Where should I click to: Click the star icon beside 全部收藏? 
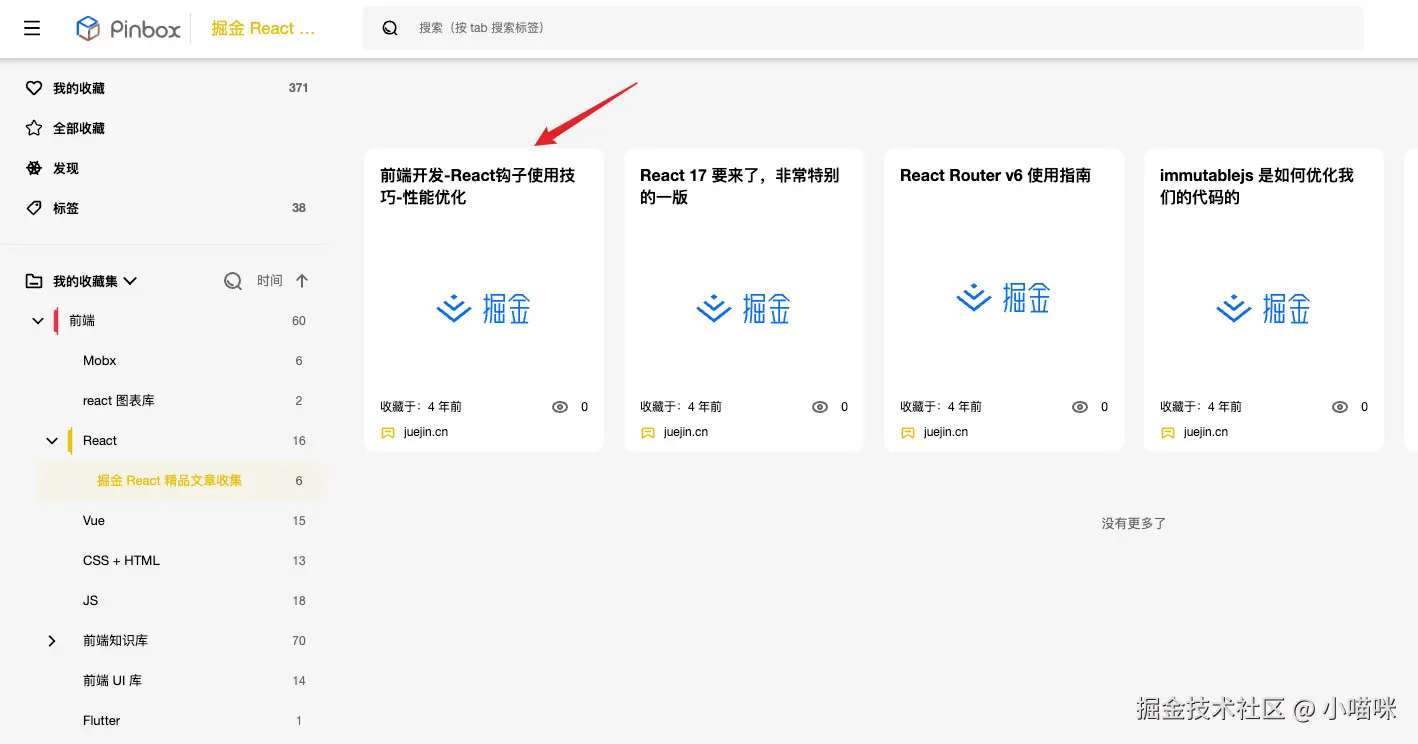tap(34, 128)
